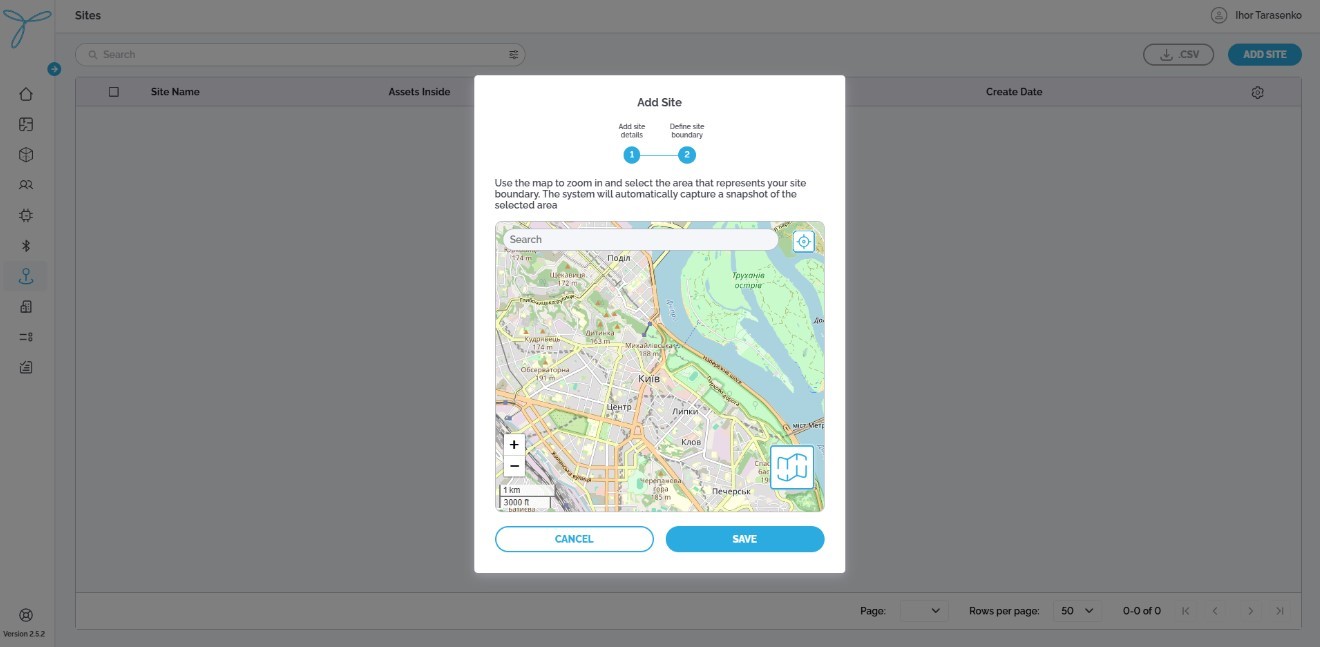Sort by Site Name column

point(175,92)
